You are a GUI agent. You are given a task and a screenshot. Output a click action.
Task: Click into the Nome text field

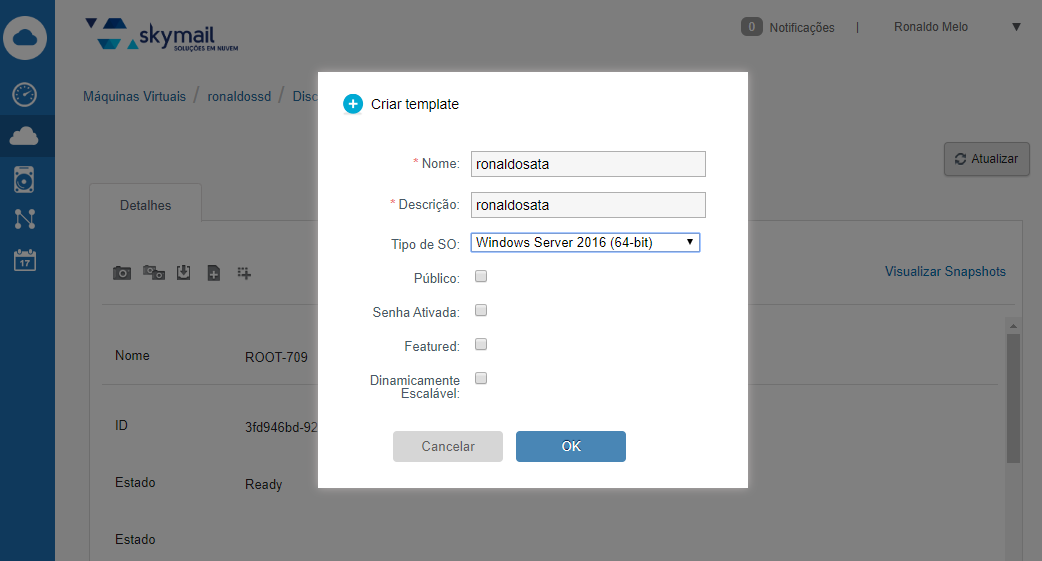pyautogui.click(x=588, y=164)
